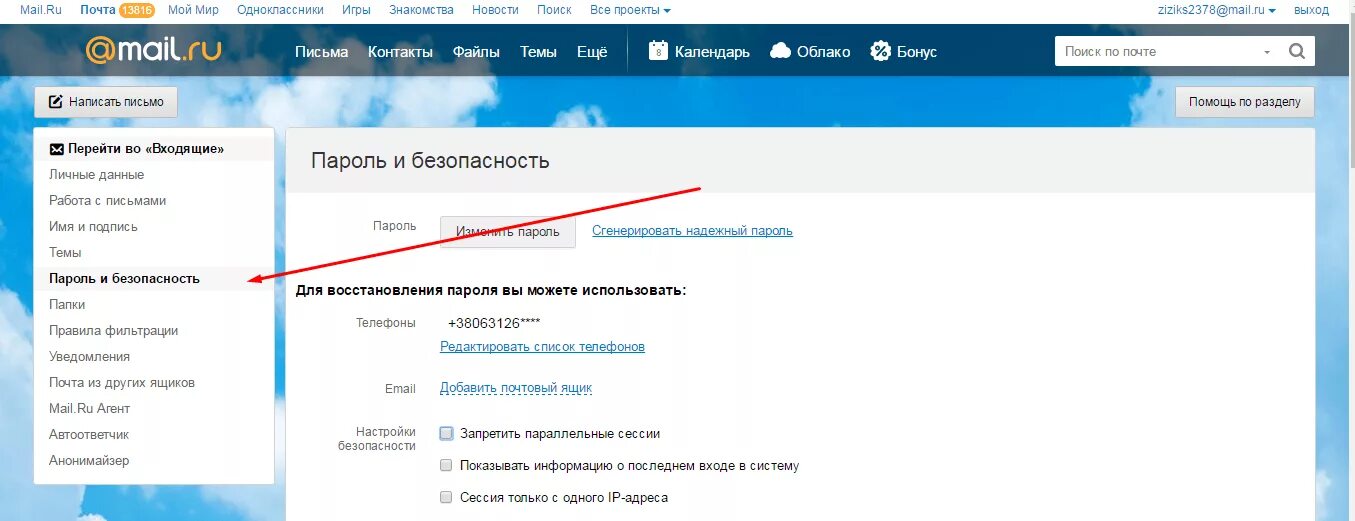Open the search options dropdown arrow
This screenshot has height=521, width=1355.
1267,52
